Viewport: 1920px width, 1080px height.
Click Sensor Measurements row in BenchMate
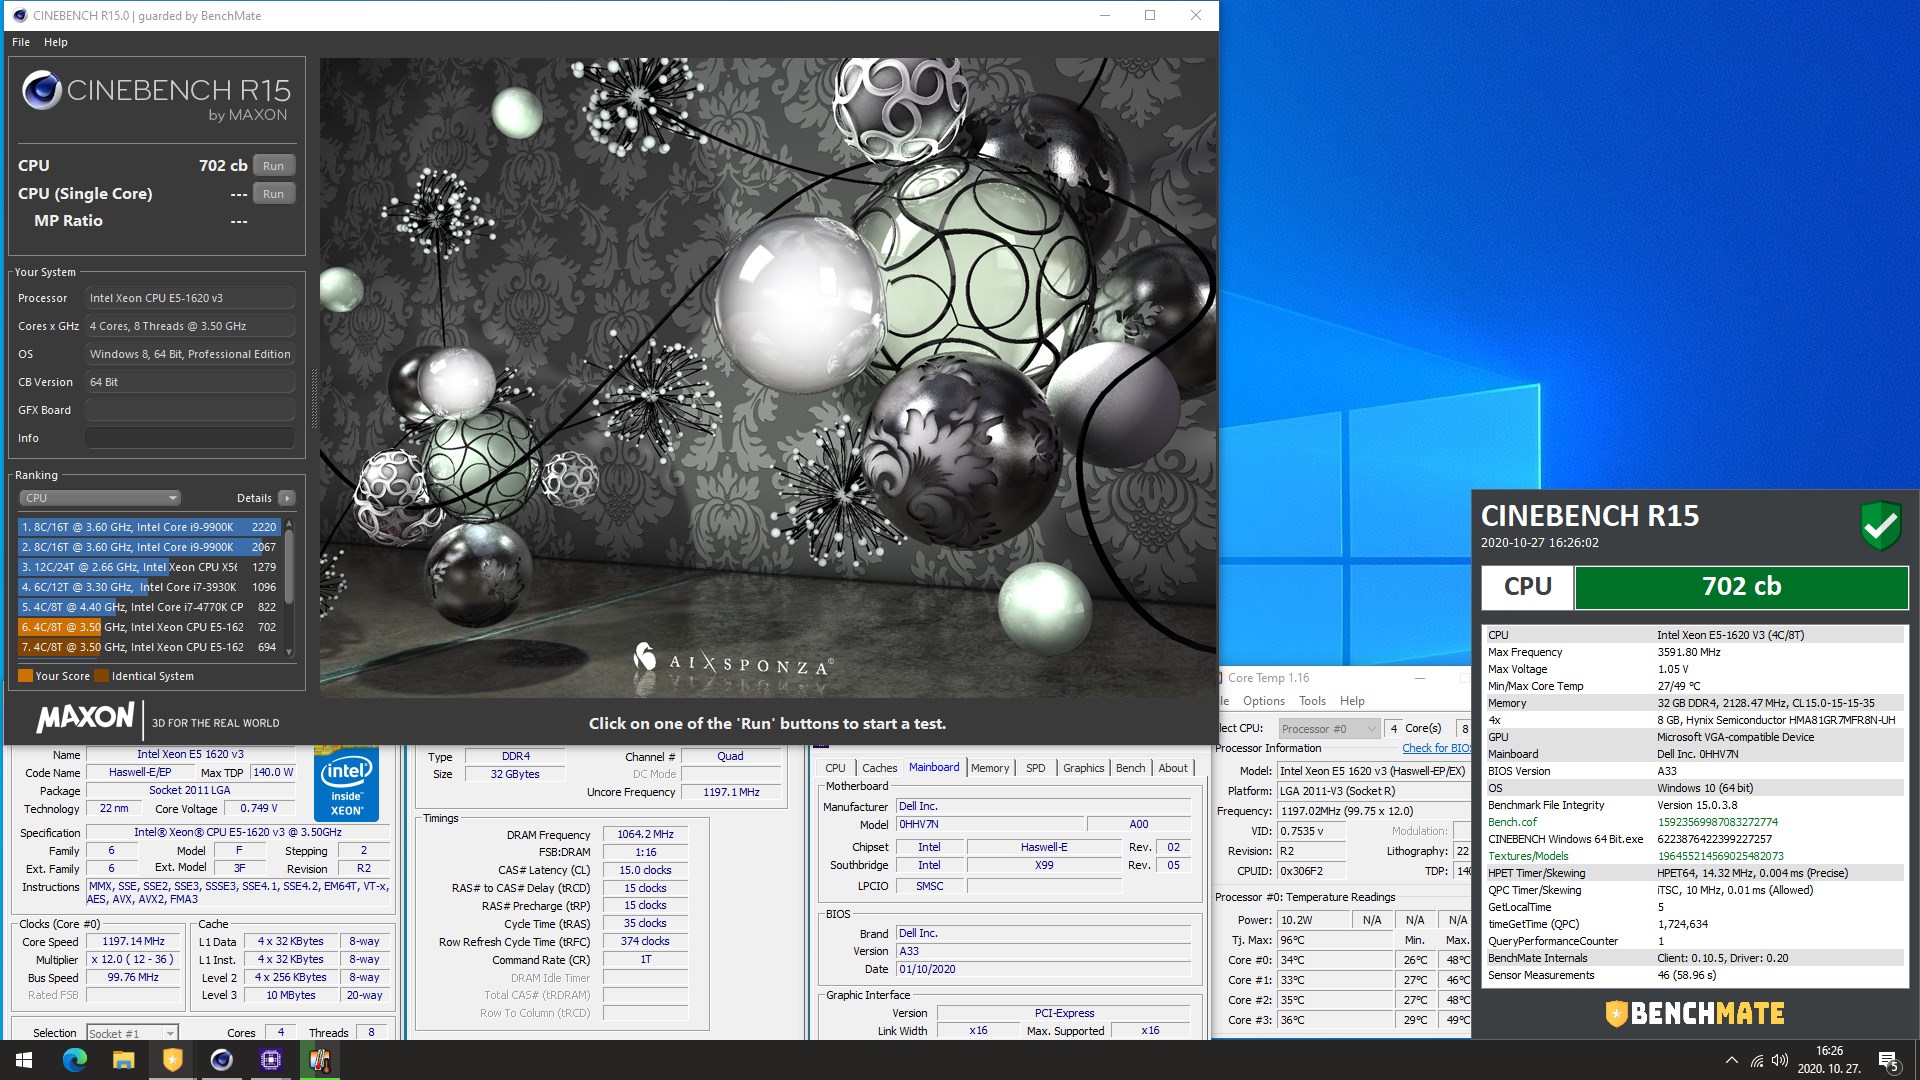(1694, 975)
